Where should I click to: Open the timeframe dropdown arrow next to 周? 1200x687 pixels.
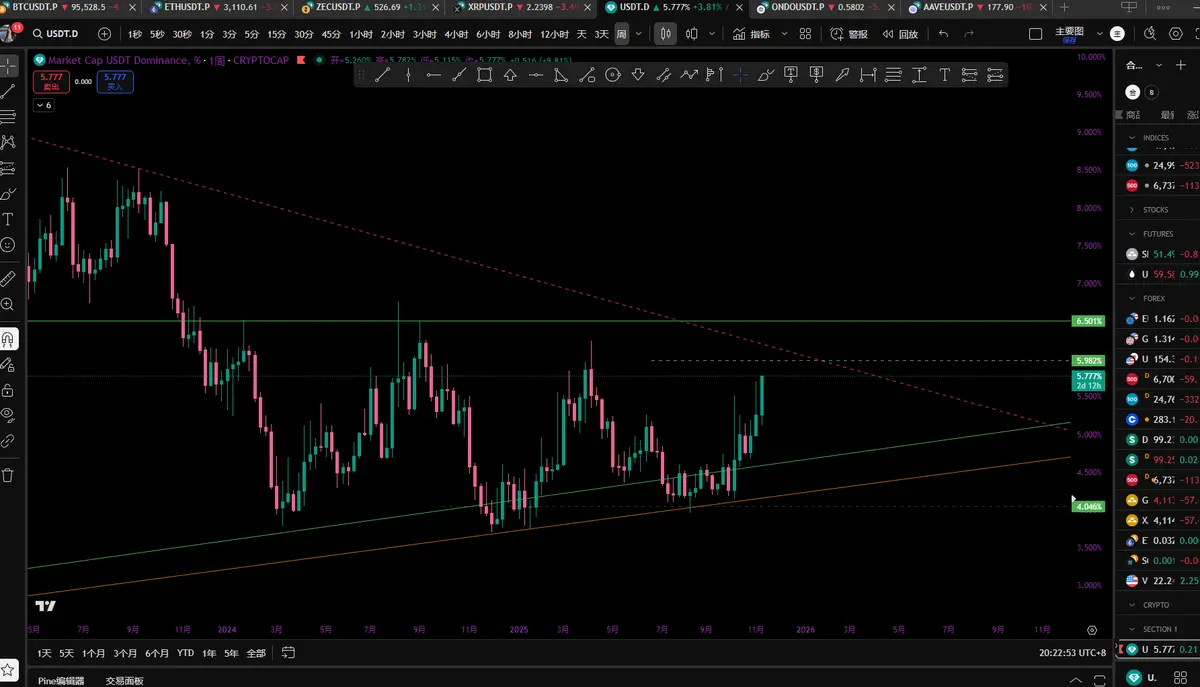tap(638, 33)
